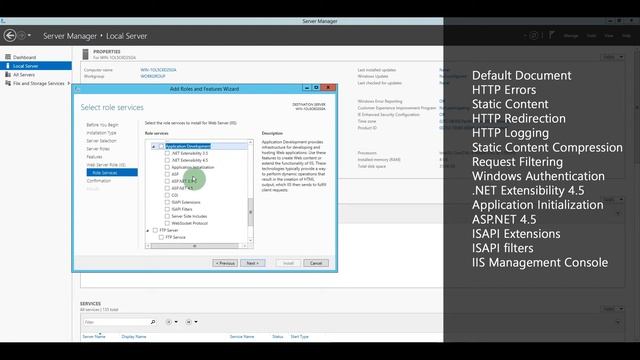Check the FTP Server checkbox
640x360 pixels.
(x=155, y=230)
